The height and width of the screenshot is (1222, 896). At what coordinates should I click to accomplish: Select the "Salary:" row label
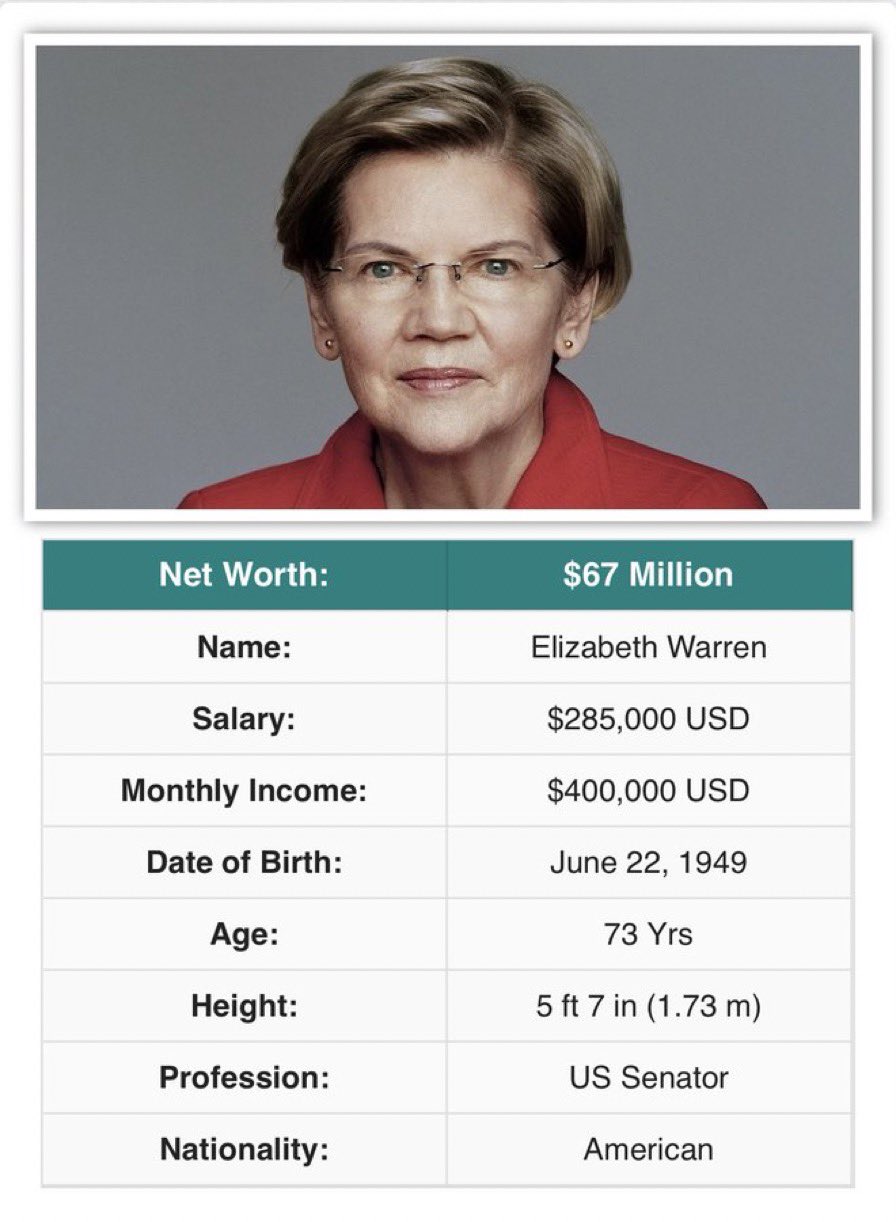[x=244, y=719]
